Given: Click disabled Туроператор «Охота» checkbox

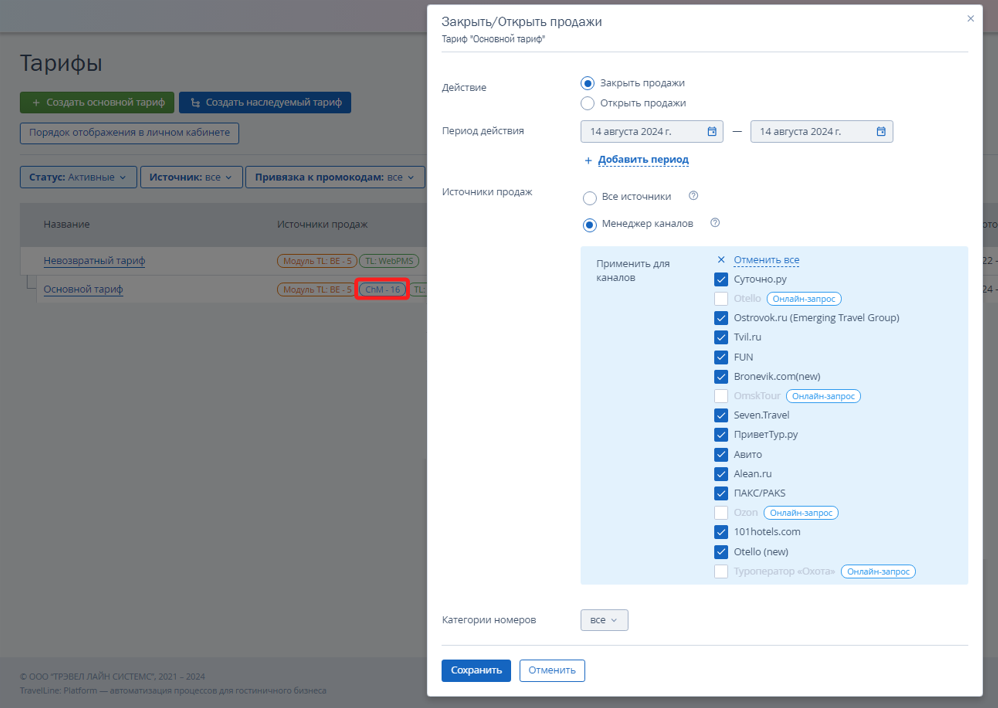Looking at the screenshot, I should click(721, 572).
